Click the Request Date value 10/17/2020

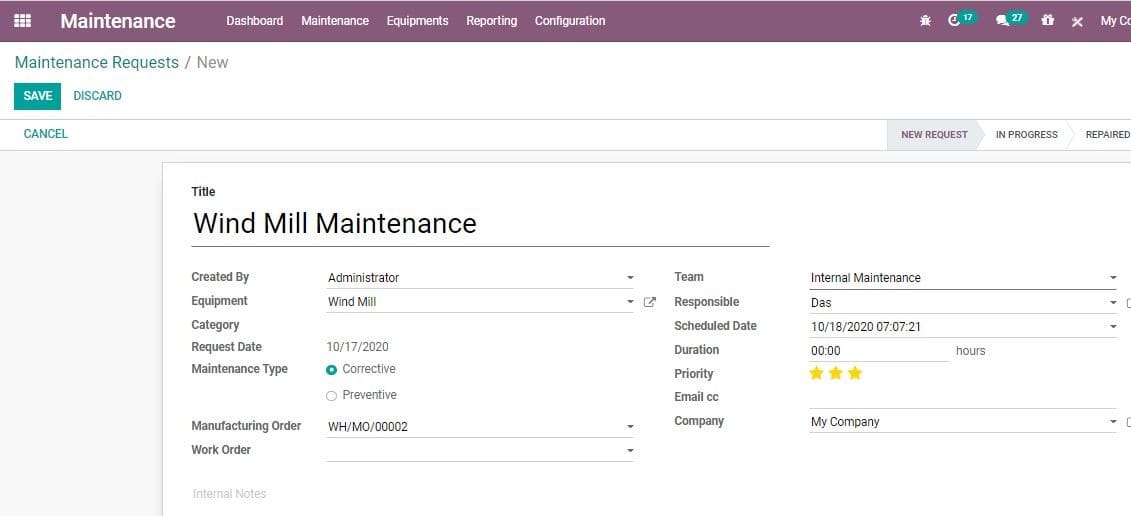tap(358, 347)
